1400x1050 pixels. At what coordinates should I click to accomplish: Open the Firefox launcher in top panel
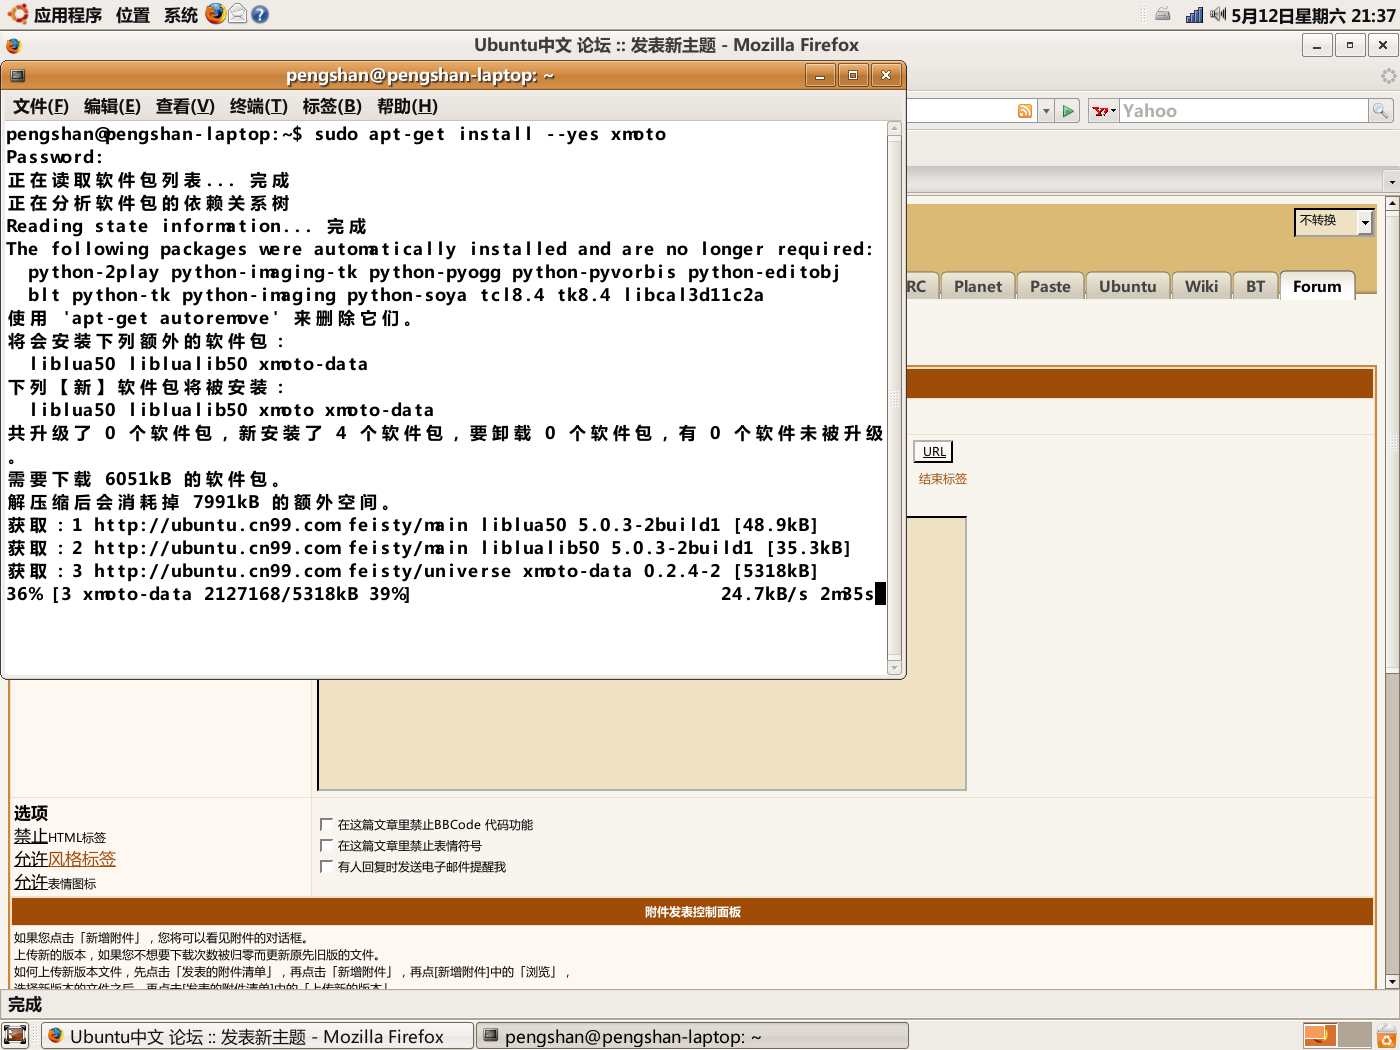coord(215,14)
